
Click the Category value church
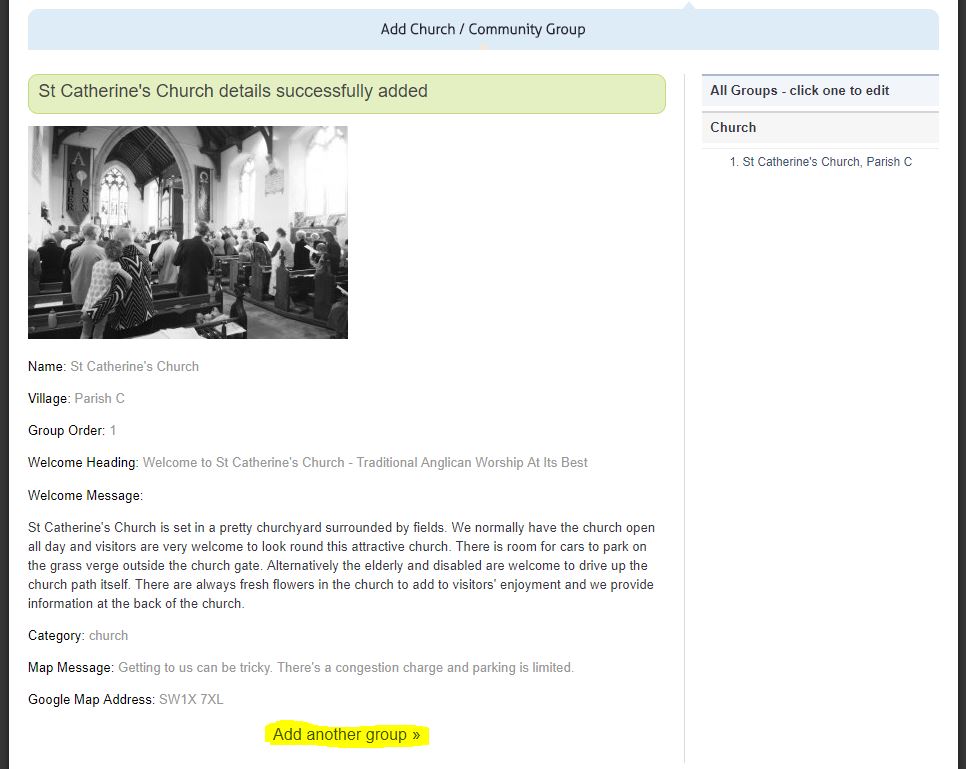coord(108,635)
